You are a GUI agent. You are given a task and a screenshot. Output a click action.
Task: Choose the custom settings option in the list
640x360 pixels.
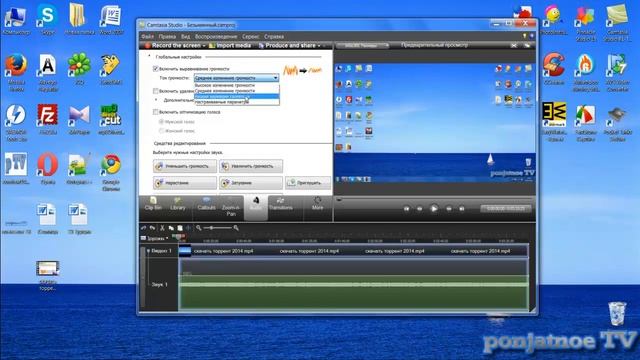coord(237,102)
